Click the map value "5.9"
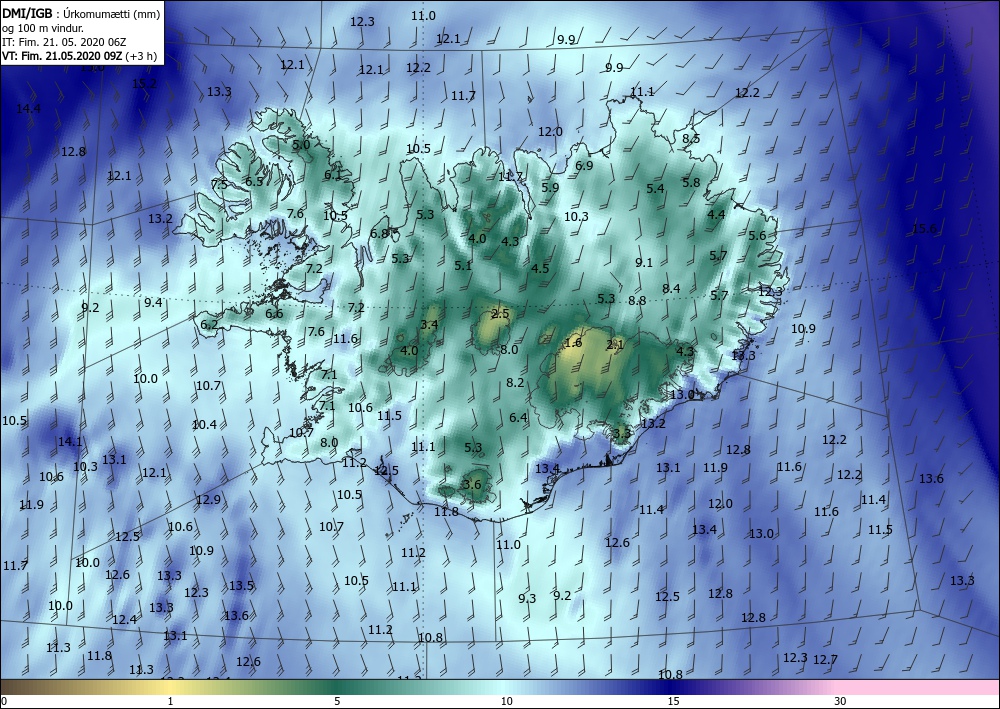Screen dimensions: 1000x709 (550, 187)
